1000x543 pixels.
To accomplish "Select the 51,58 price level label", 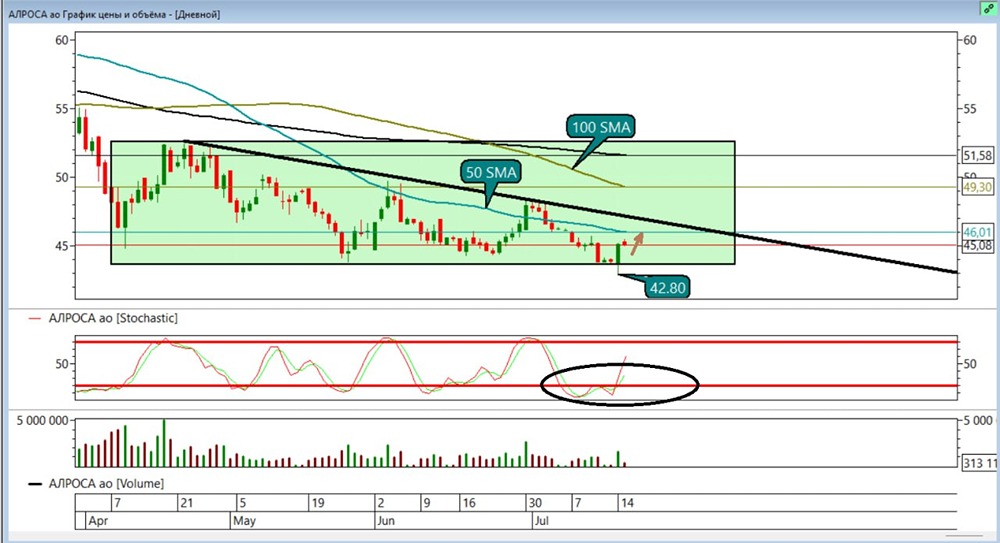I will pyautogui.click(x=978, y=155).
